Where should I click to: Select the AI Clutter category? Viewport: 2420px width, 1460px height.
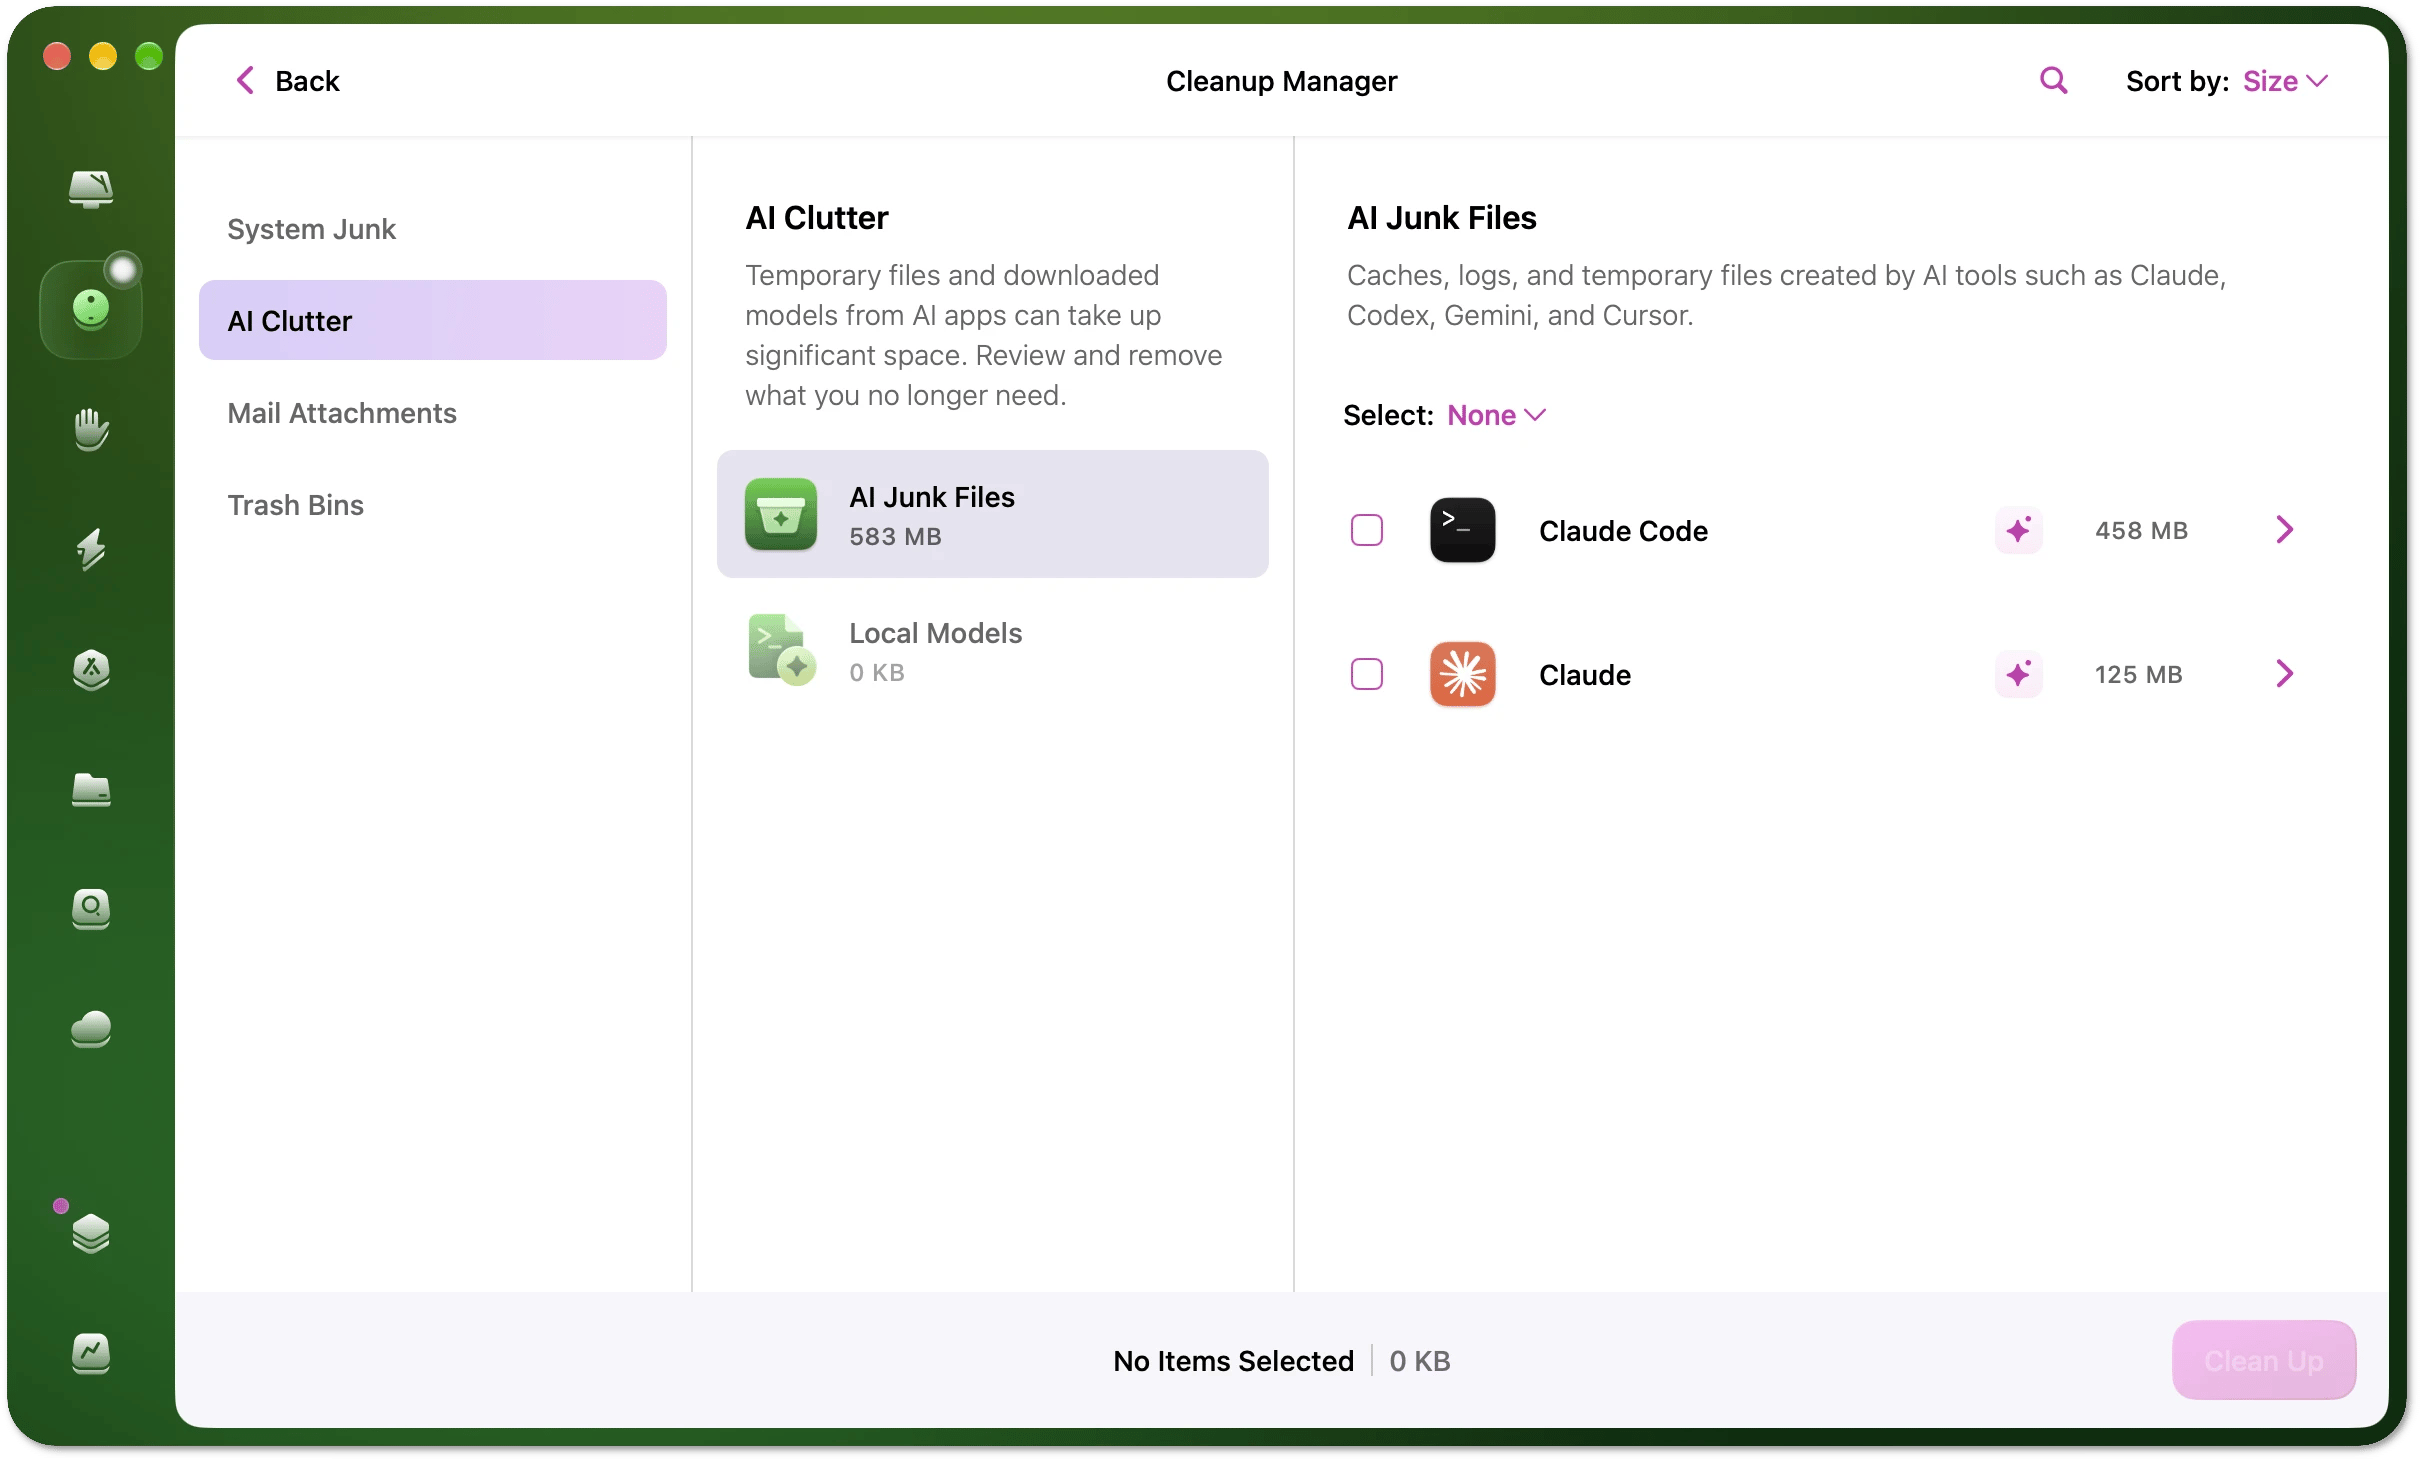433,320
